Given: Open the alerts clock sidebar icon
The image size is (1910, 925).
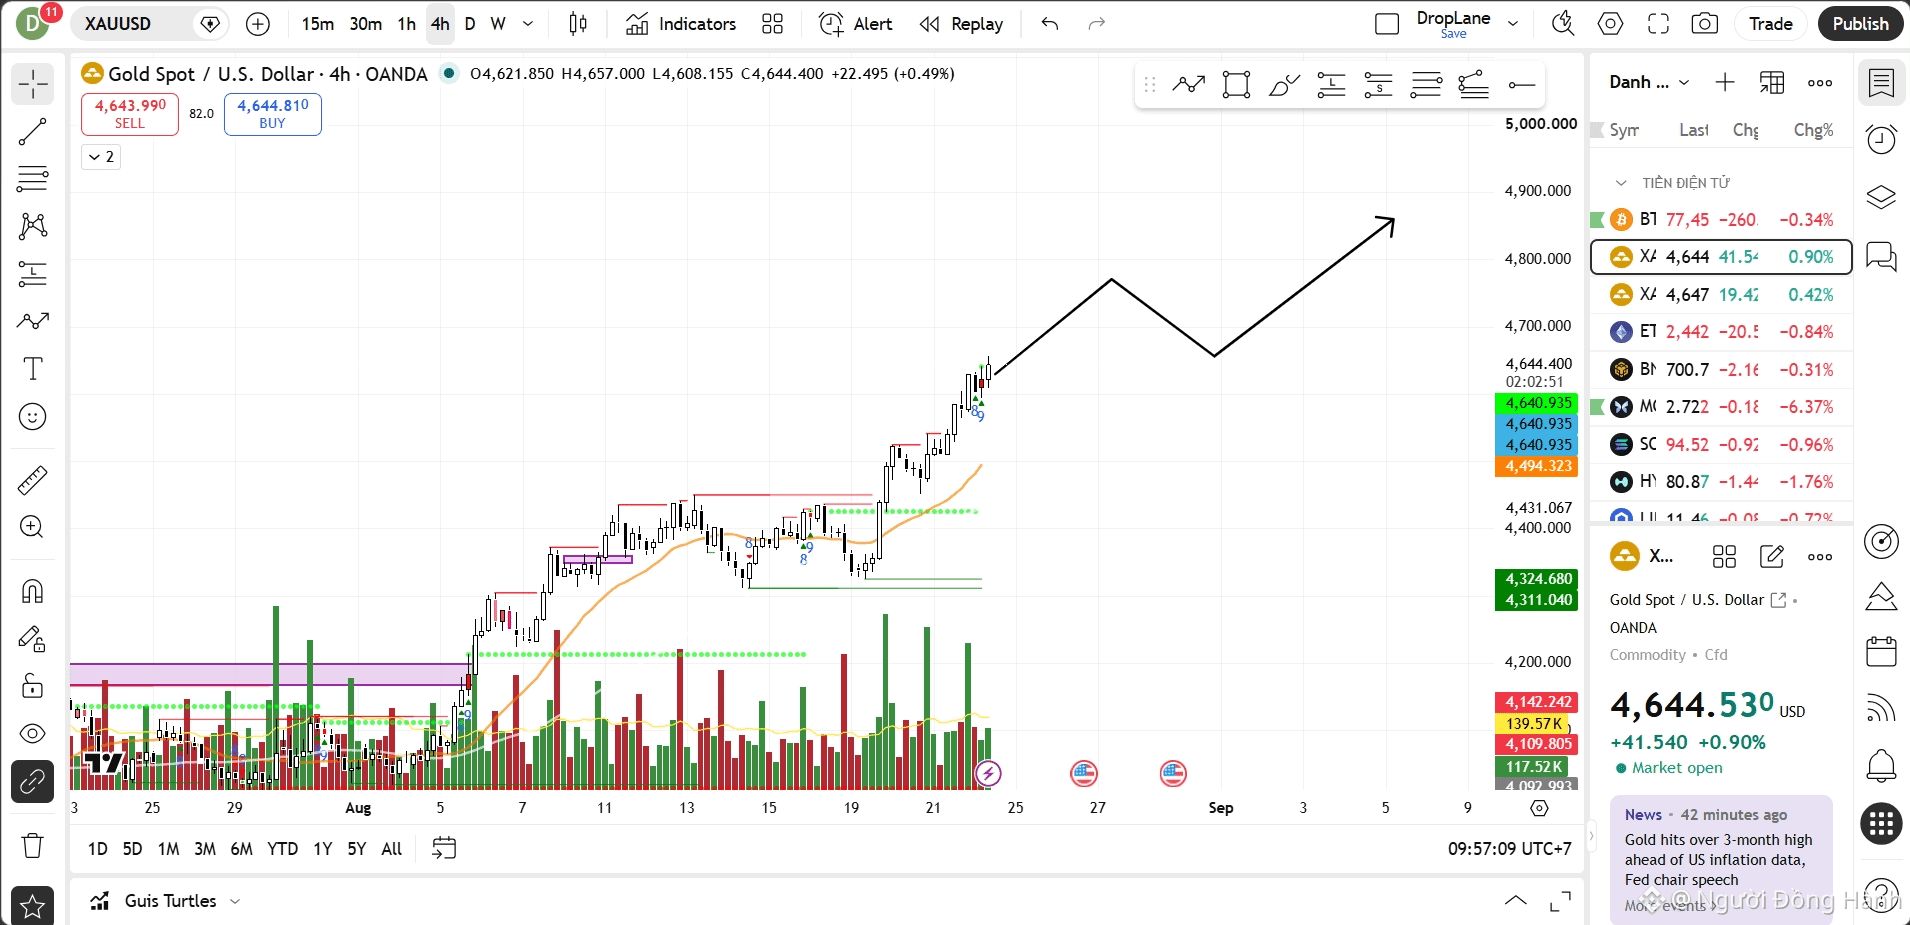Looking at the screenshot, I should (1881, 139).
